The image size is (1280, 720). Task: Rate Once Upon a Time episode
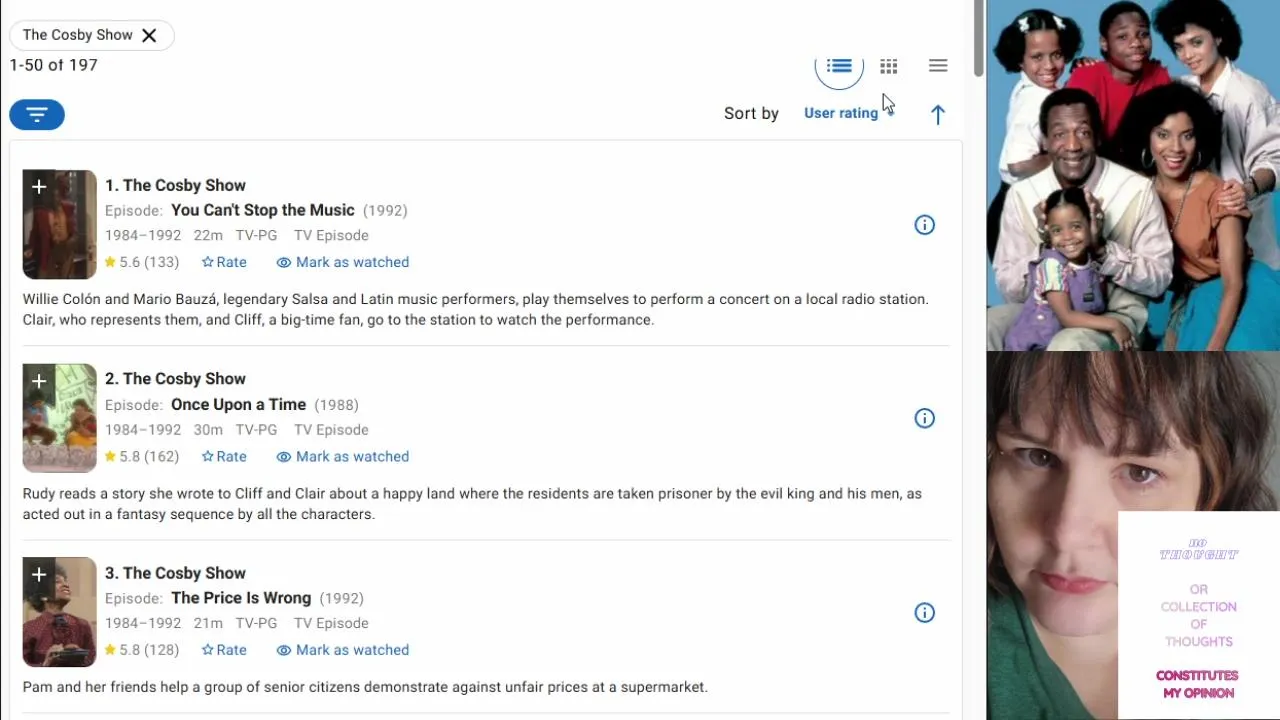pyautogui.click(x=224, y=456)
